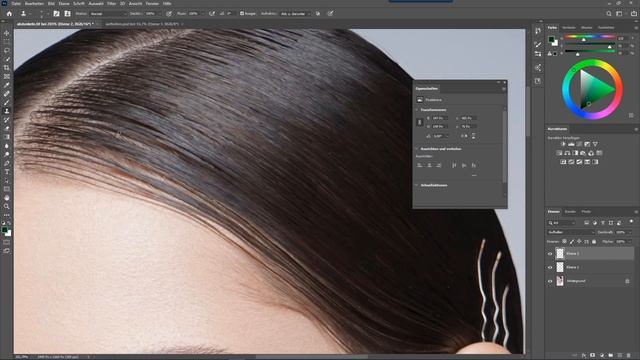Select the Move tool
Image resolution: width=640 pixels, height=360 pixels.
point(7,33)
